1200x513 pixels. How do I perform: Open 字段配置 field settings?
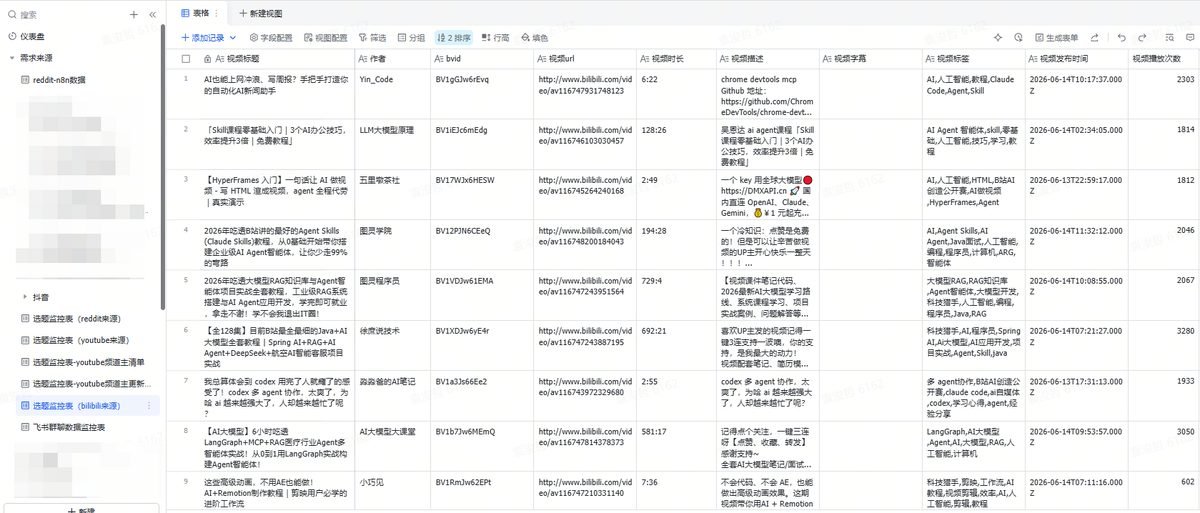pos(270,37)
